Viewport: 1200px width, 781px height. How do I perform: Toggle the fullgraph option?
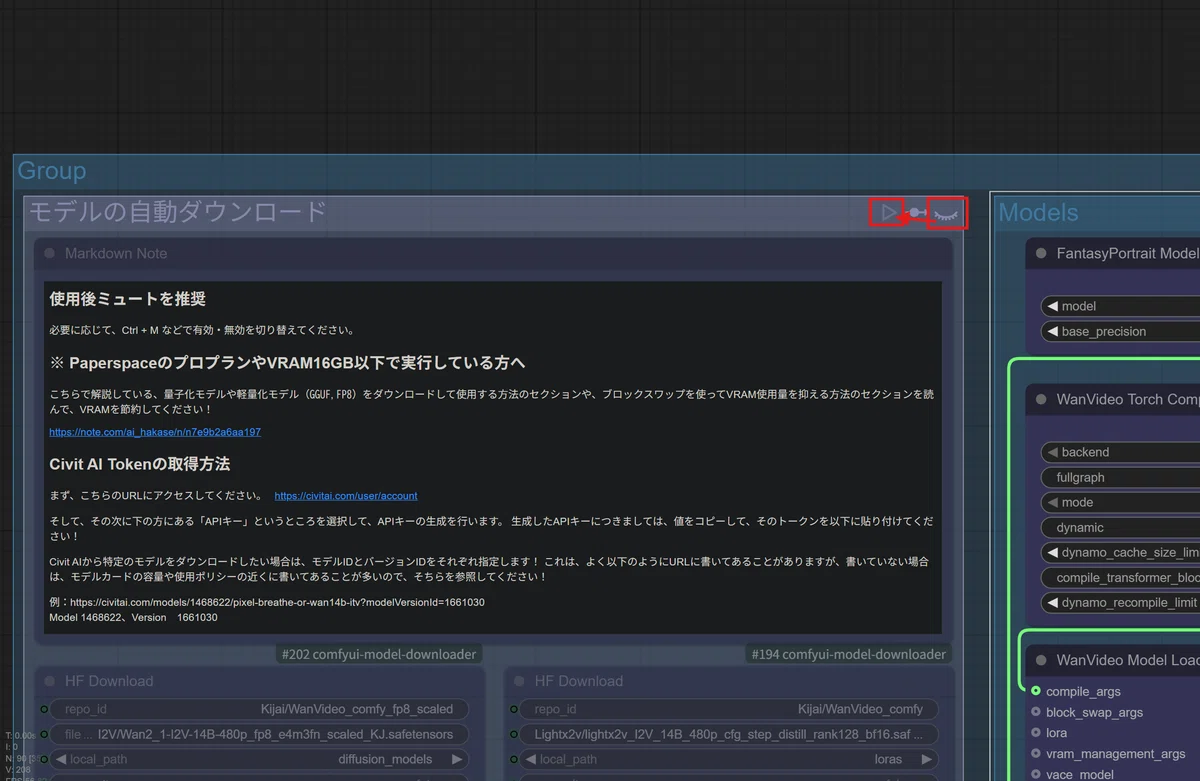(1120, 477)
